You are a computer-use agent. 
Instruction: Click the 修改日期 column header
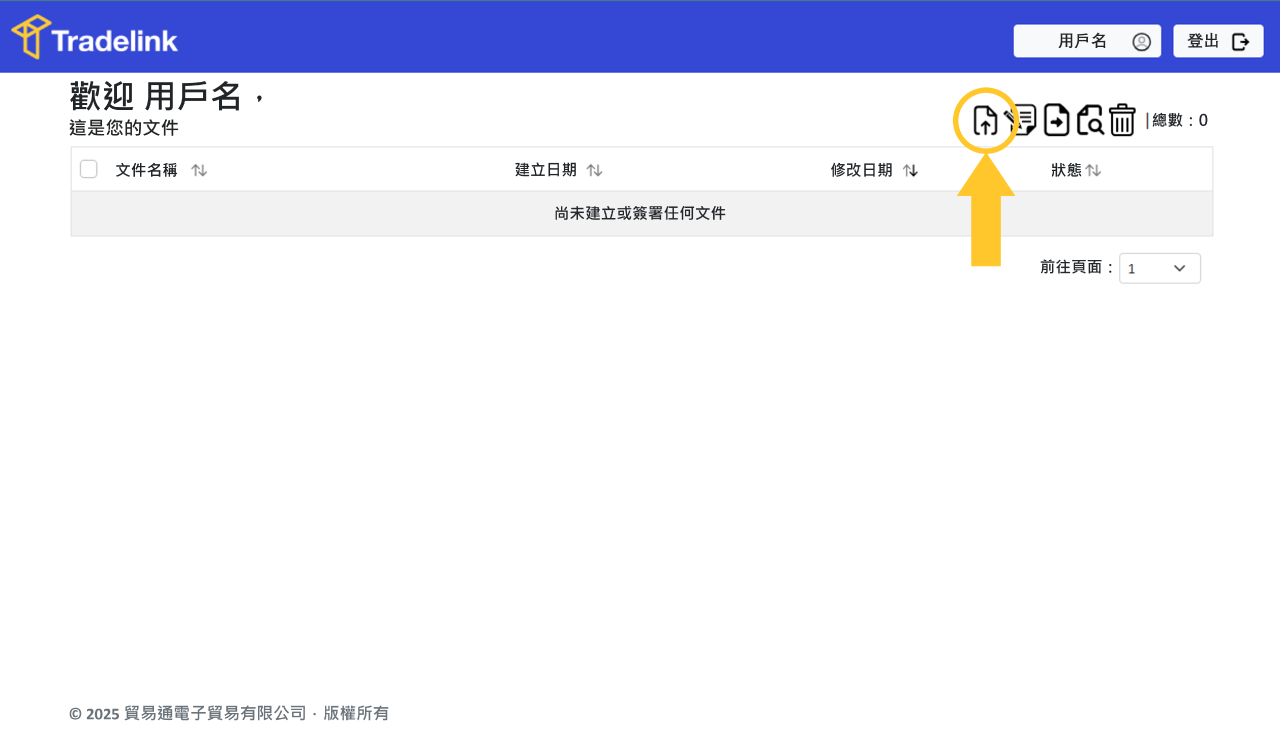click(x=861, y=170)
